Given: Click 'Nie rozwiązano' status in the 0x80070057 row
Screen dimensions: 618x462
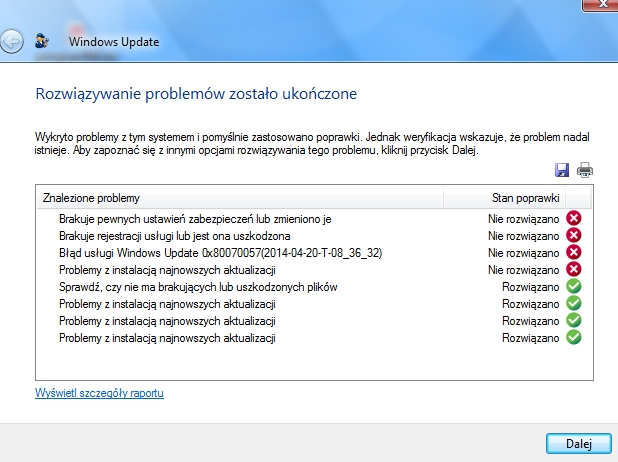Looking at the screenshot, I should pyautogui.click(x=523, y=253).
